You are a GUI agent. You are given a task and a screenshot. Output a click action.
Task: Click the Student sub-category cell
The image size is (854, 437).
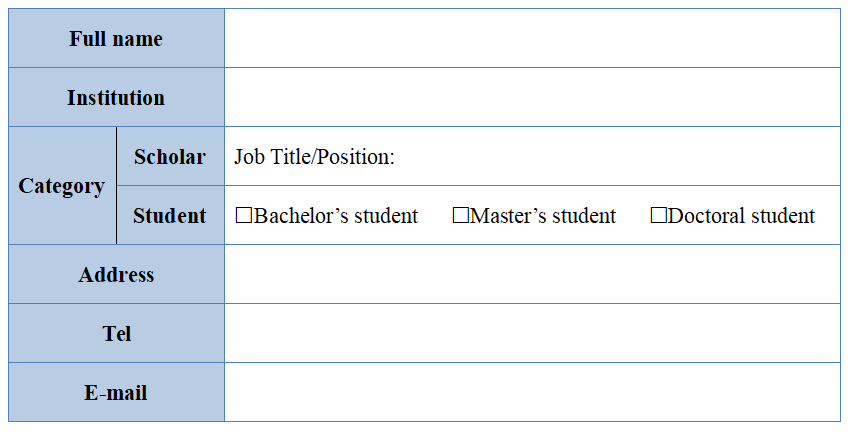[170, 216]
